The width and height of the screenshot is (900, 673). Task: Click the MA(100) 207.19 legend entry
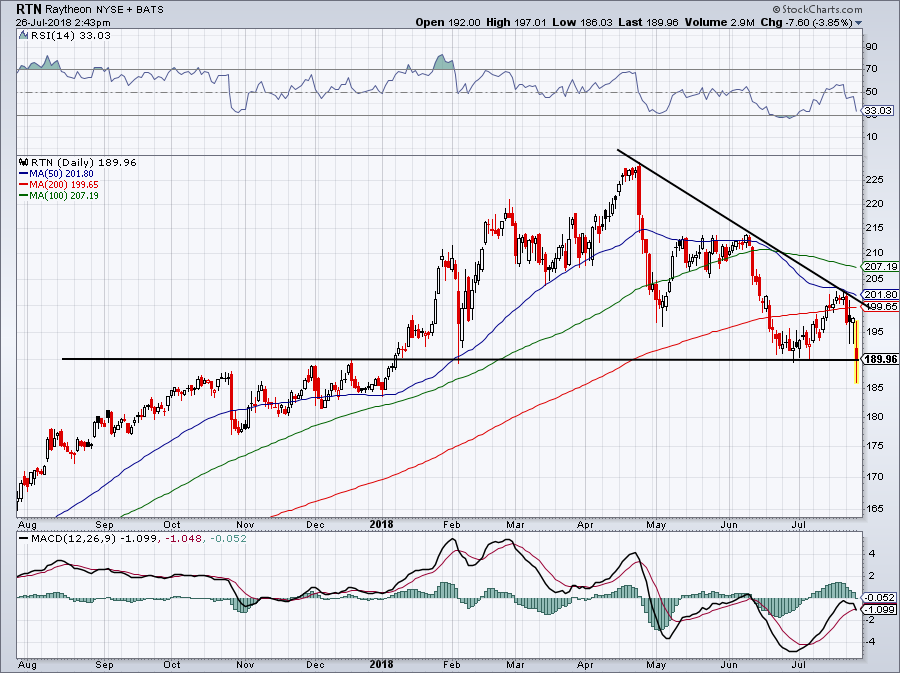pyautogui.click(x=64, y=196)
